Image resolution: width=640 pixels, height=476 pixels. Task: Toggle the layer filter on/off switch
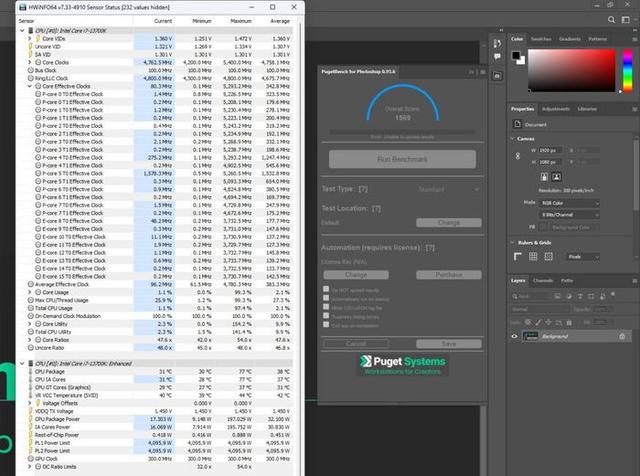[613, 294]
